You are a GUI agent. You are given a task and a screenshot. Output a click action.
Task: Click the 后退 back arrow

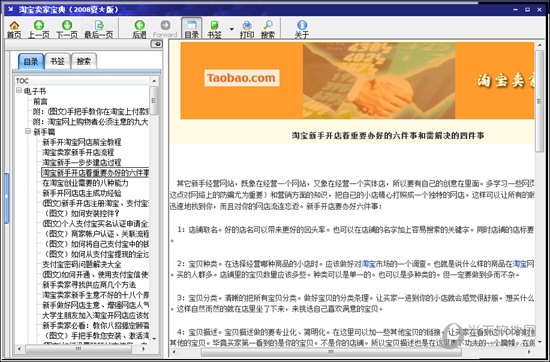[x=139, y=29]
